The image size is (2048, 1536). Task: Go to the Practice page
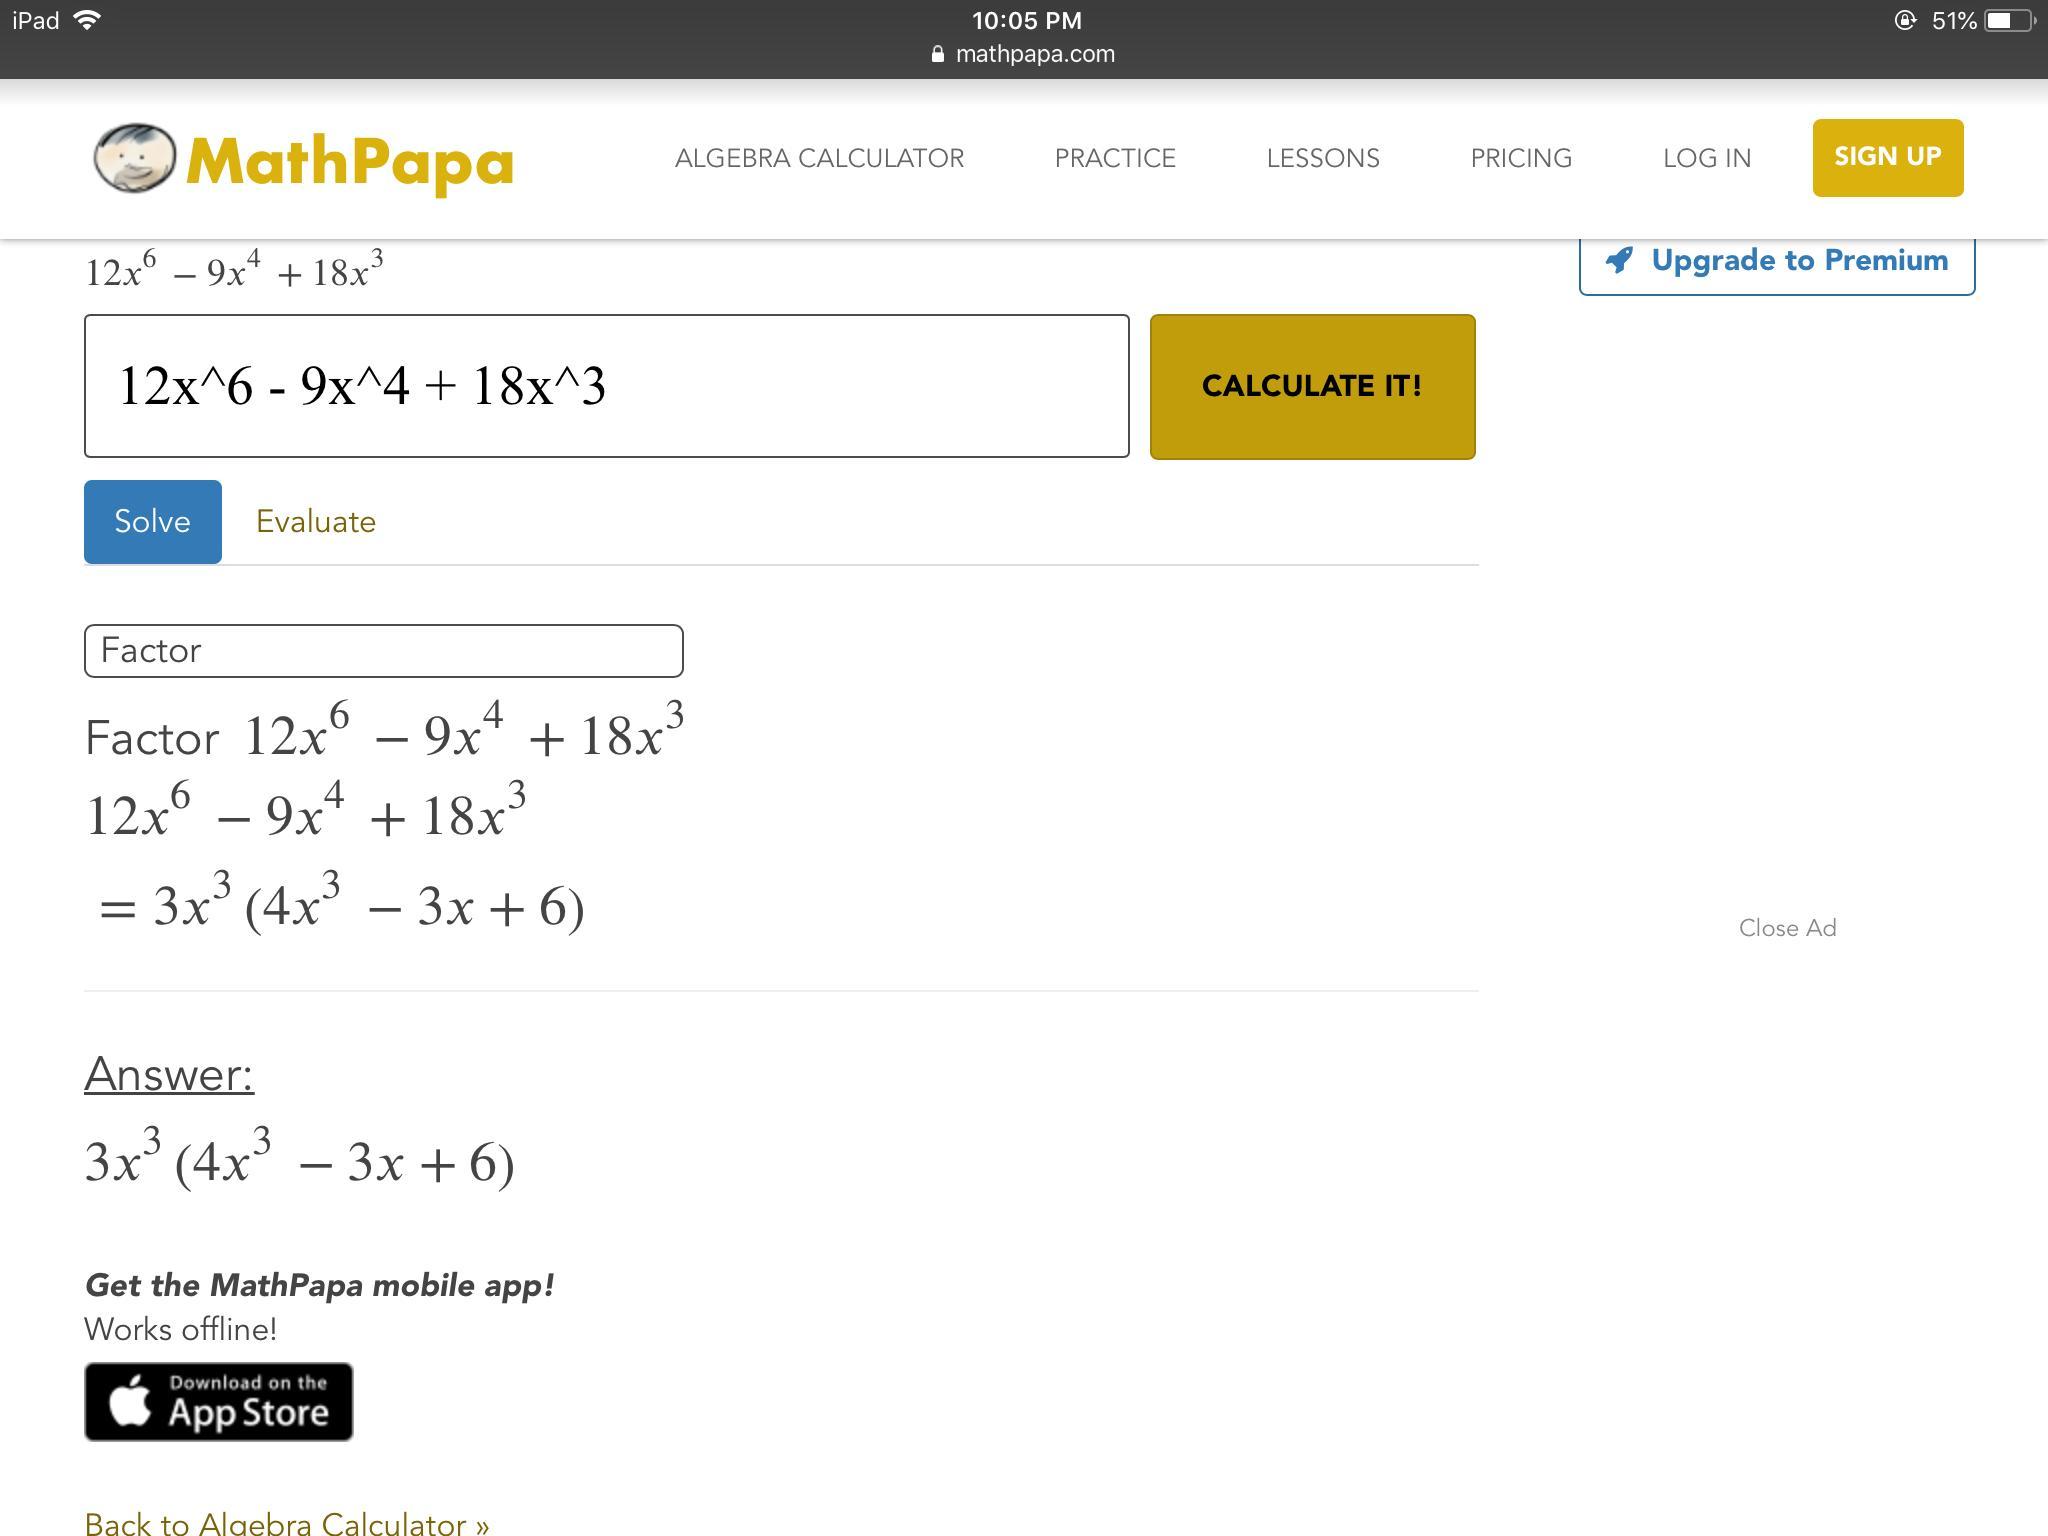coord(1115,158)
